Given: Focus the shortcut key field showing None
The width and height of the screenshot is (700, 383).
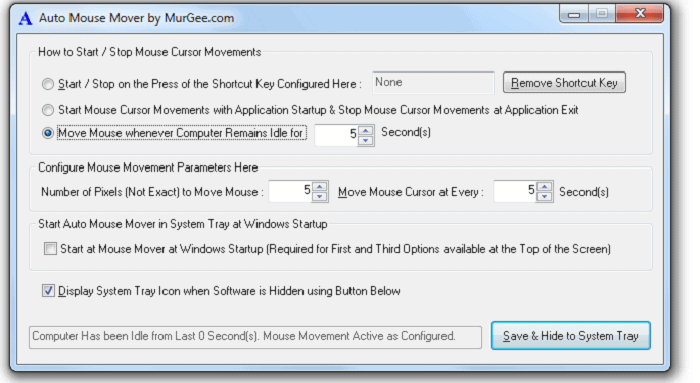Looking at the screenshot, I should 433,83.
